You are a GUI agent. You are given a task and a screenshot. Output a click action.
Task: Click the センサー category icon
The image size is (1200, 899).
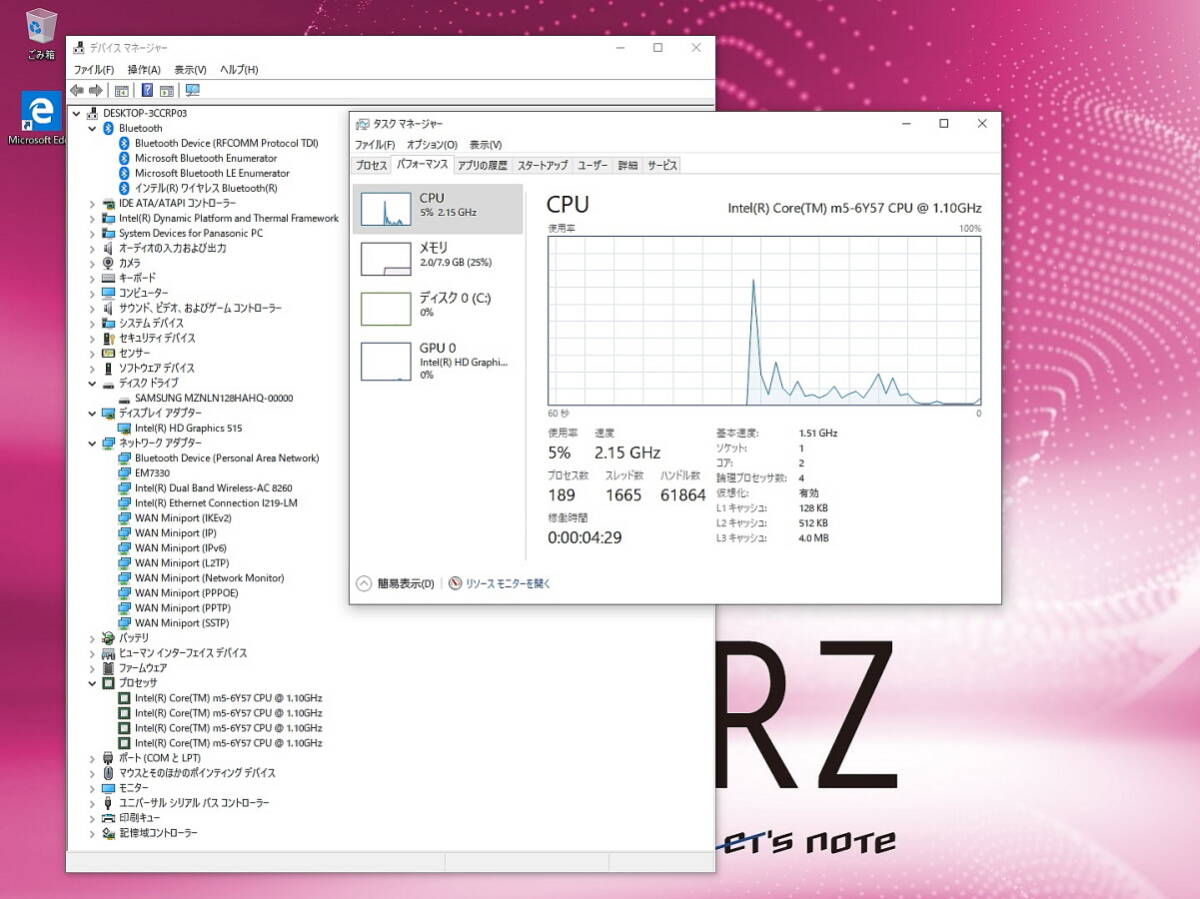109,353
